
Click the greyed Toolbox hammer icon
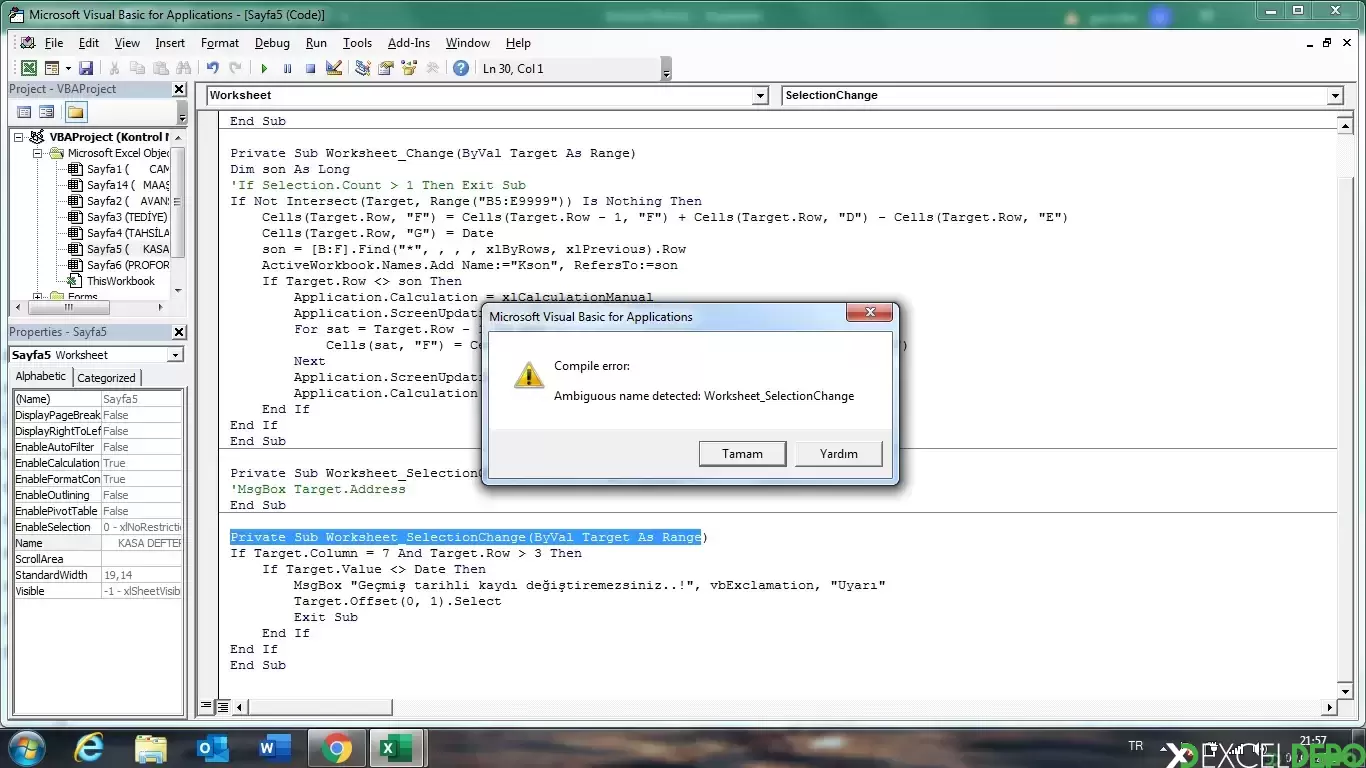pos(432,68)
